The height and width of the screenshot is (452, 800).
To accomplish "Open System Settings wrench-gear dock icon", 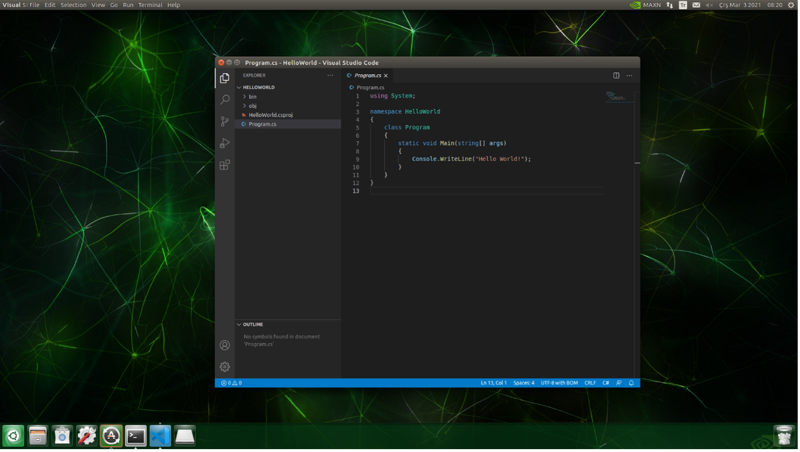I will (x=87, y=437).
